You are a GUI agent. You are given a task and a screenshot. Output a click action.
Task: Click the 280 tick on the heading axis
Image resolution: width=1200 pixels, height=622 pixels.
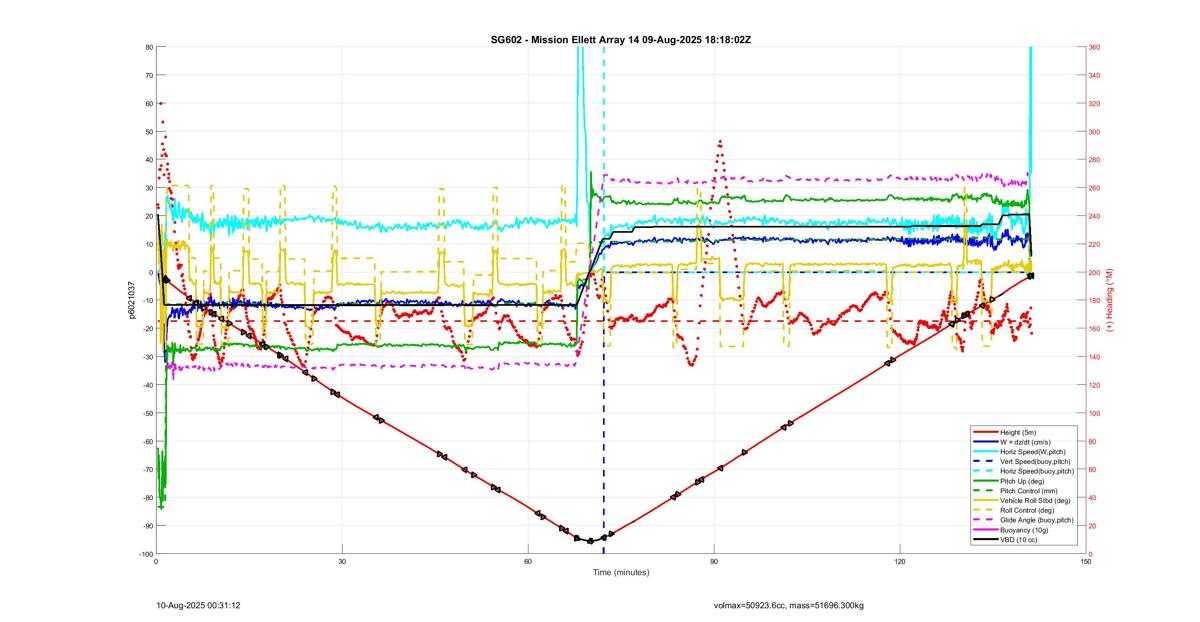[1095, 160]
